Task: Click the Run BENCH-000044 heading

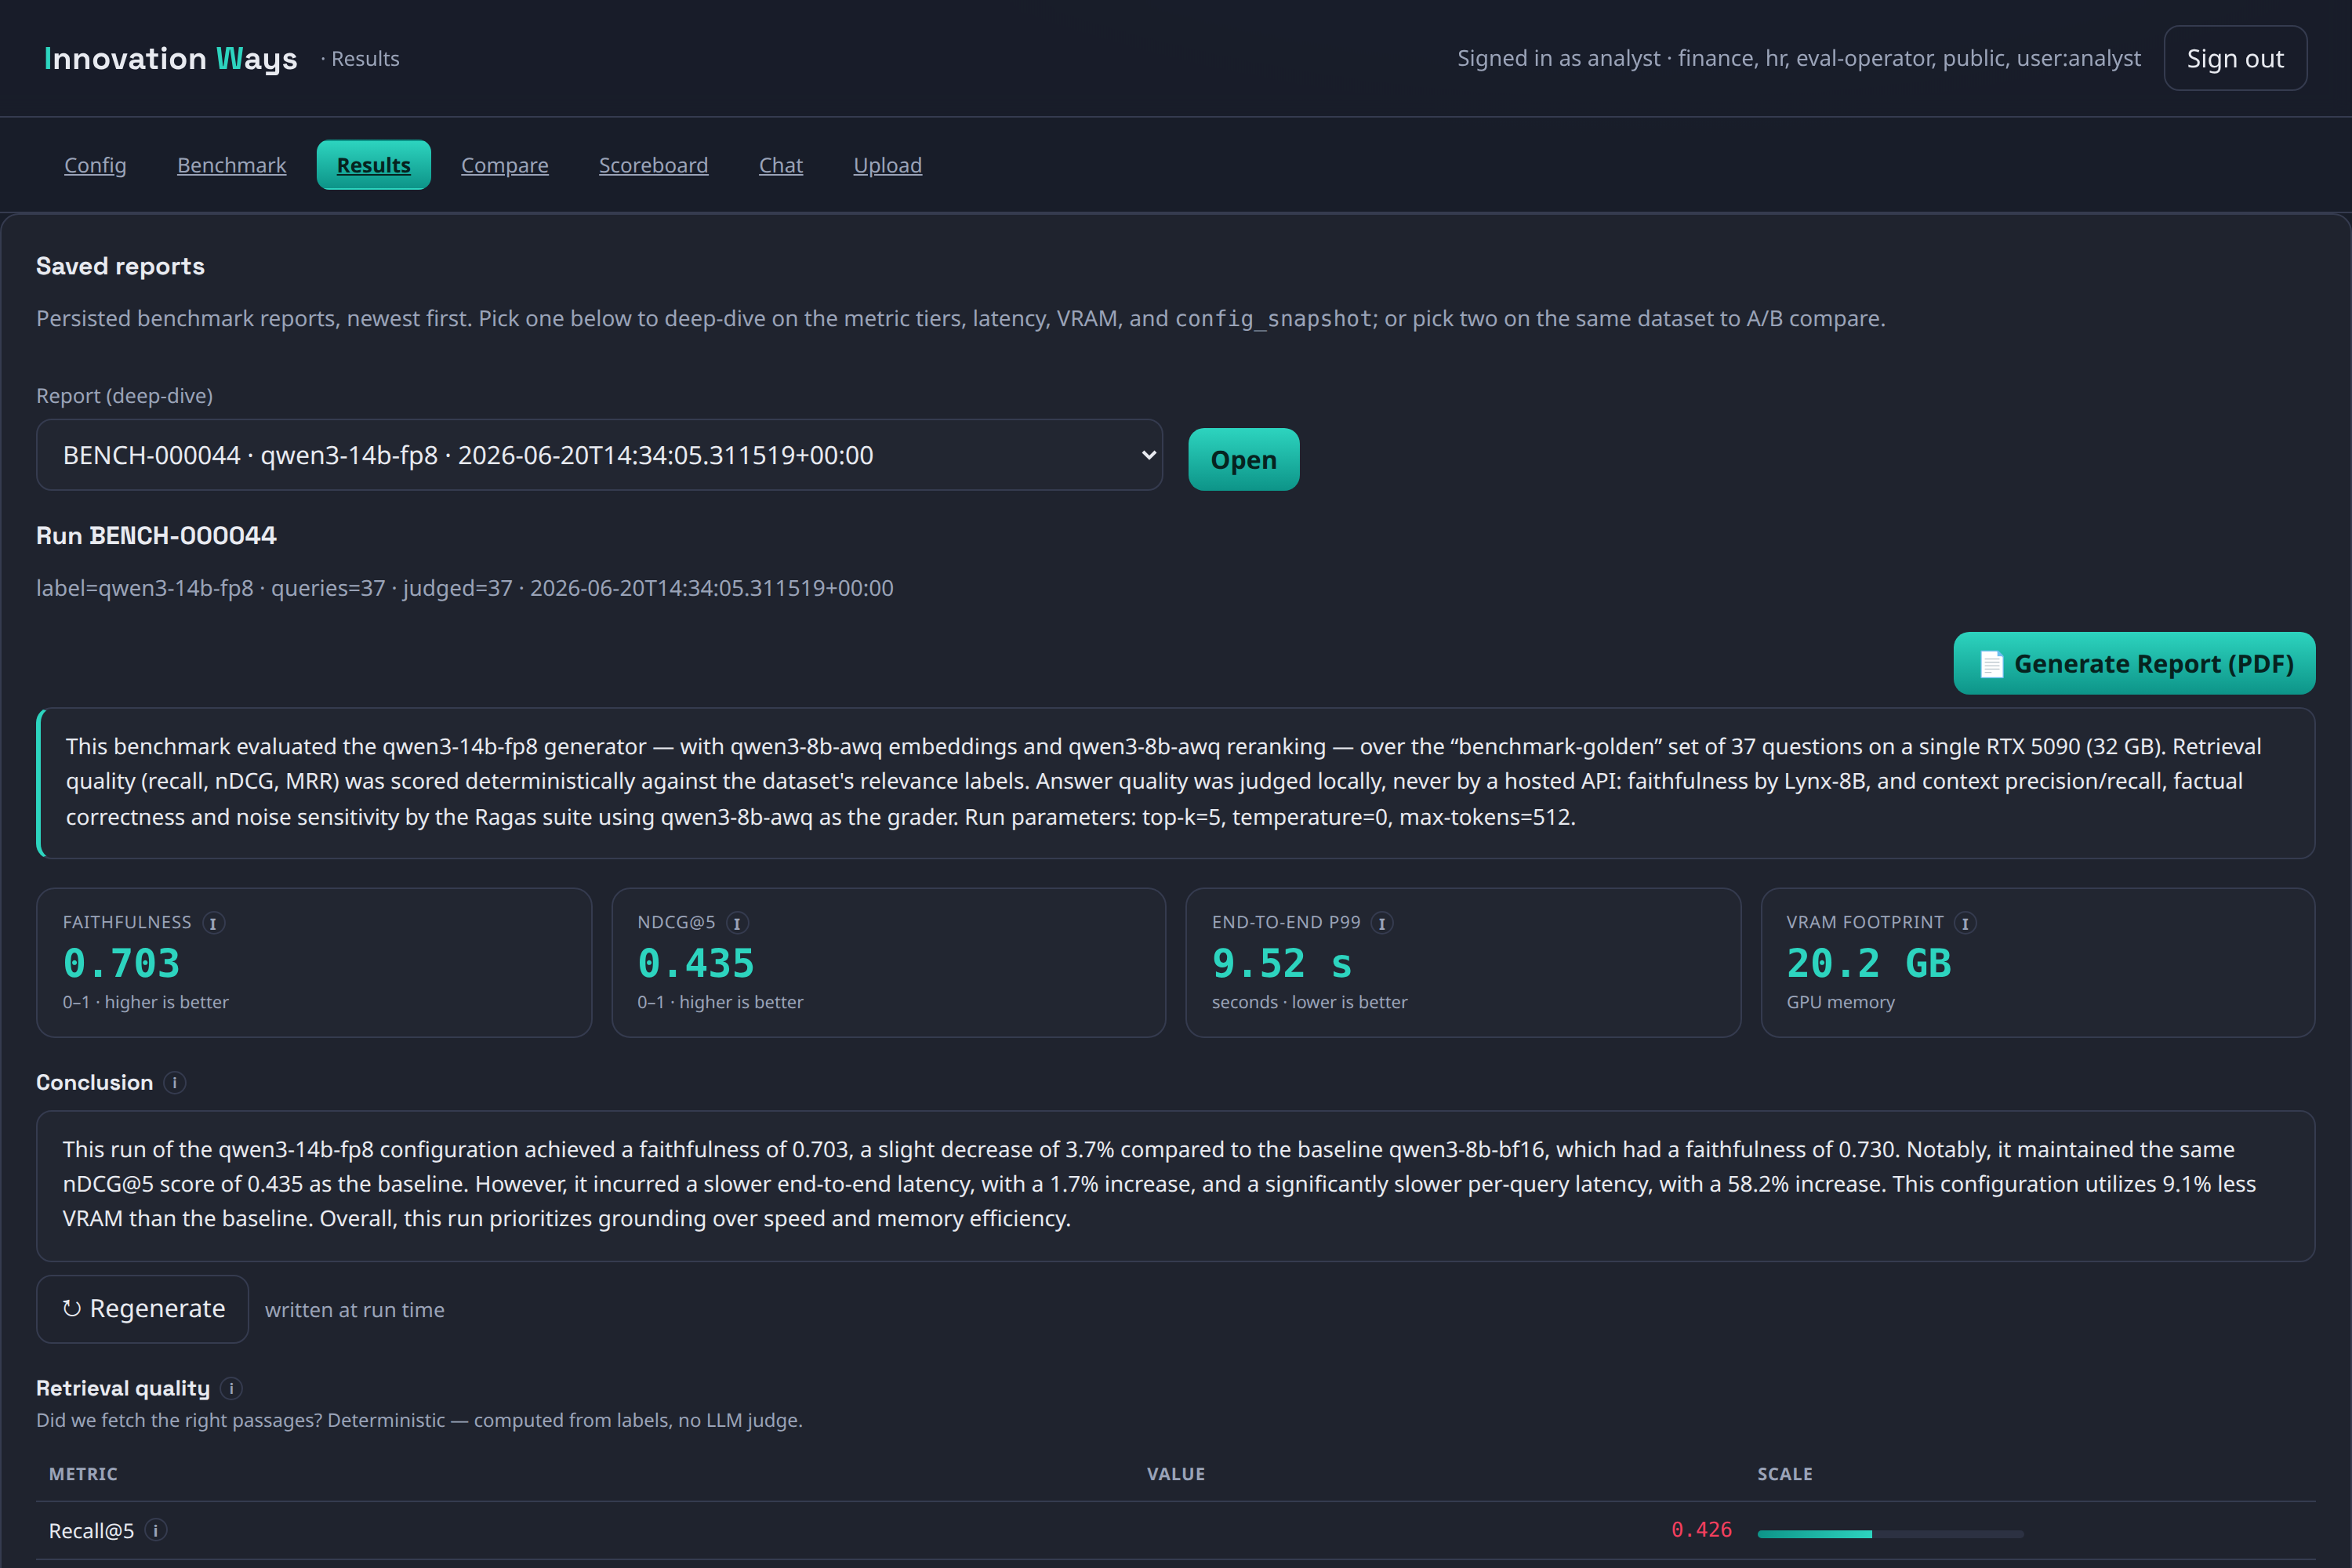Action: pos(156,535)
